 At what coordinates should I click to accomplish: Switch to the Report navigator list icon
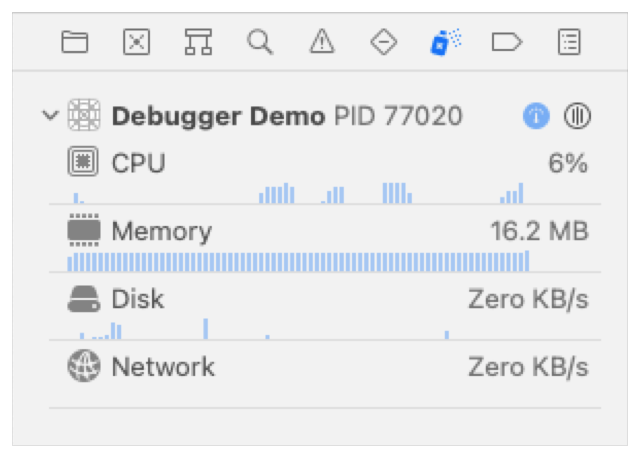point(569,42)
